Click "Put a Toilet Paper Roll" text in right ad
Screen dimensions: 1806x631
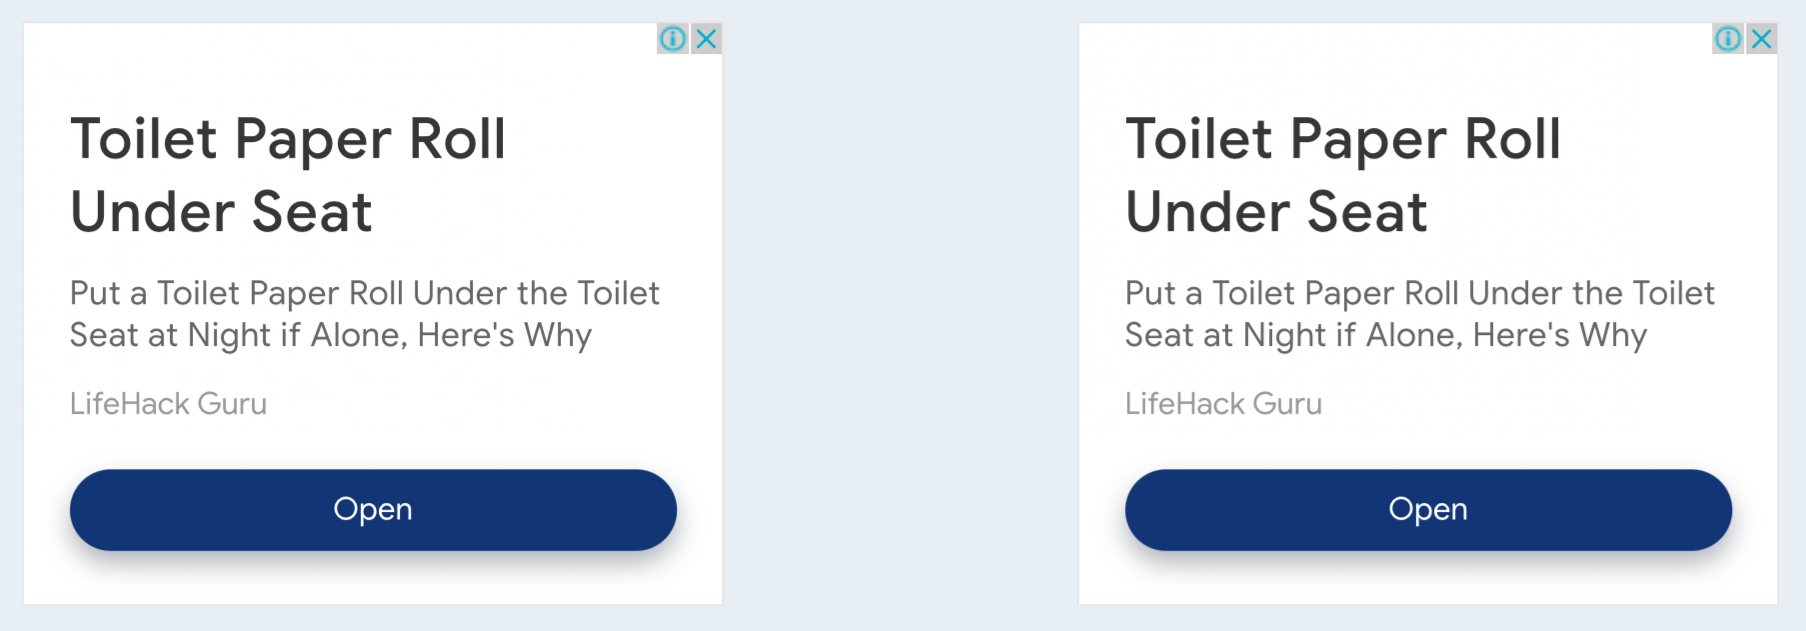coord(1292,293)
